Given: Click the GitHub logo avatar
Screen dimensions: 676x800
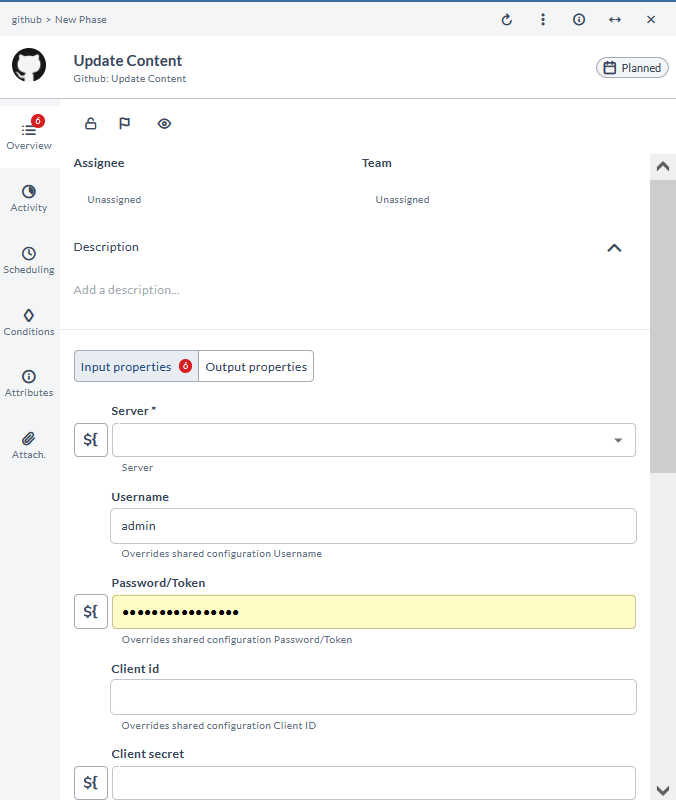Looking at the screenshot, I should click(29, 66).
